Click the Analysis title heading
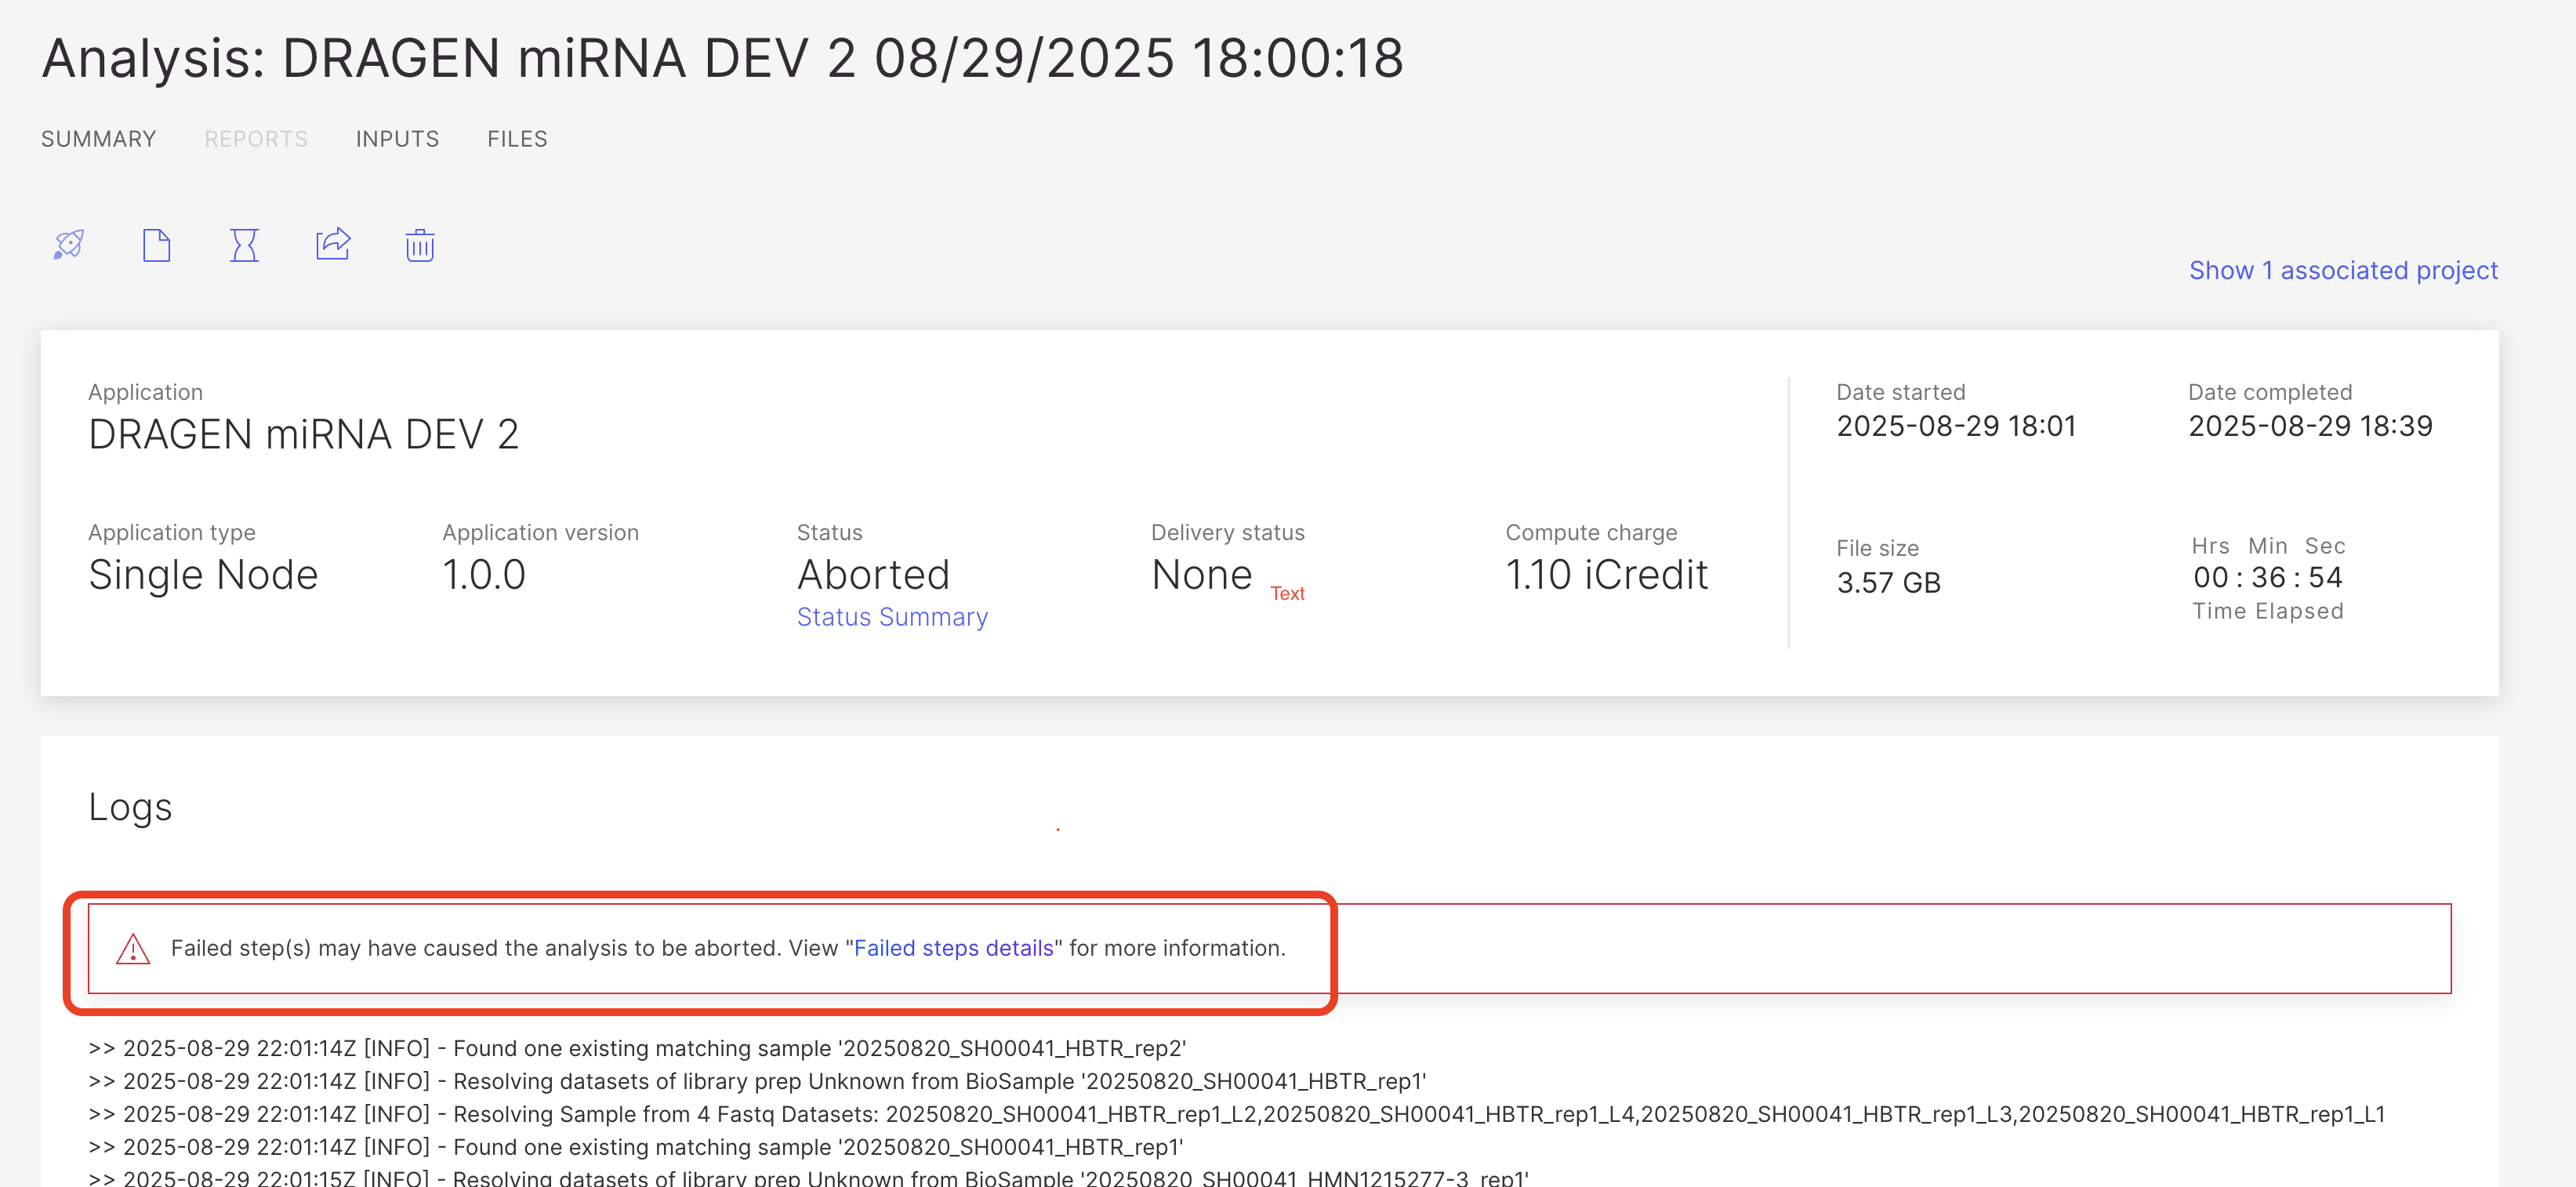Image resolution: width=2576 pixels, height=1187 pixels. pos(722,58)
